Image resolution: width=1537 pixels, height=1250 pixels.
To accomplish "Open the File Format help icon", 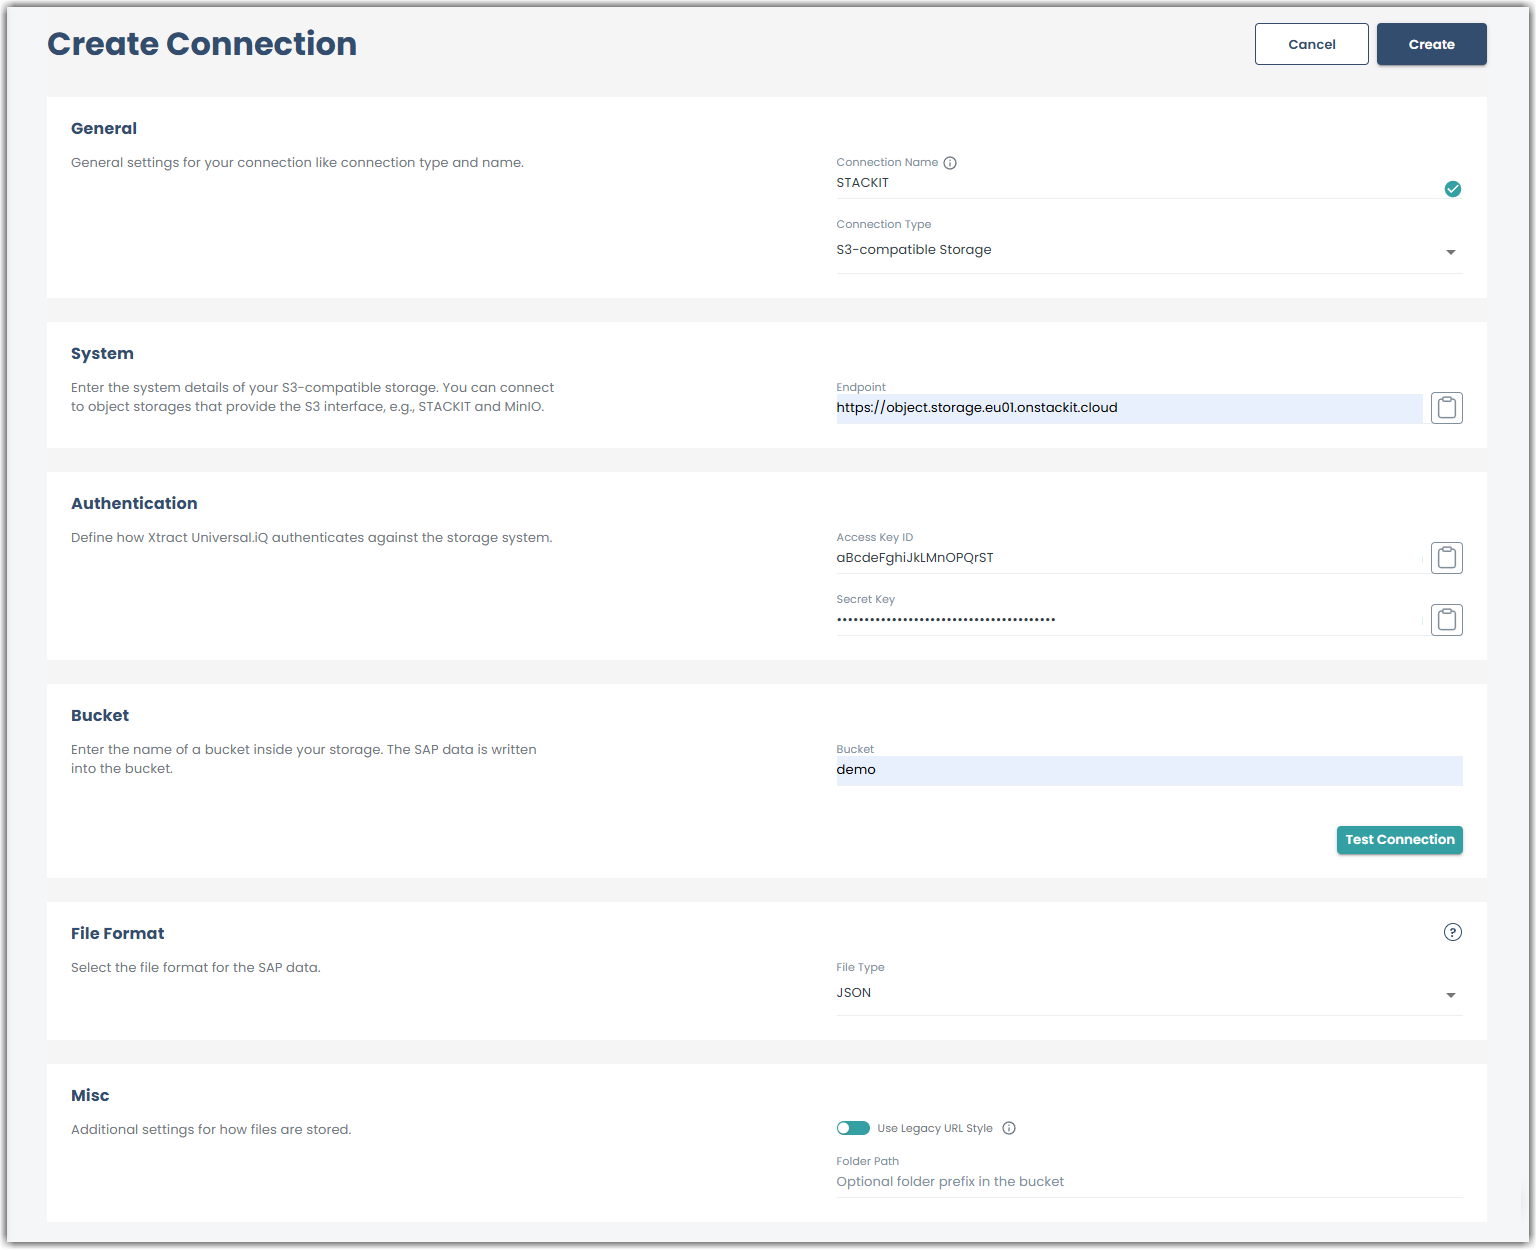I will point(1452,932).
